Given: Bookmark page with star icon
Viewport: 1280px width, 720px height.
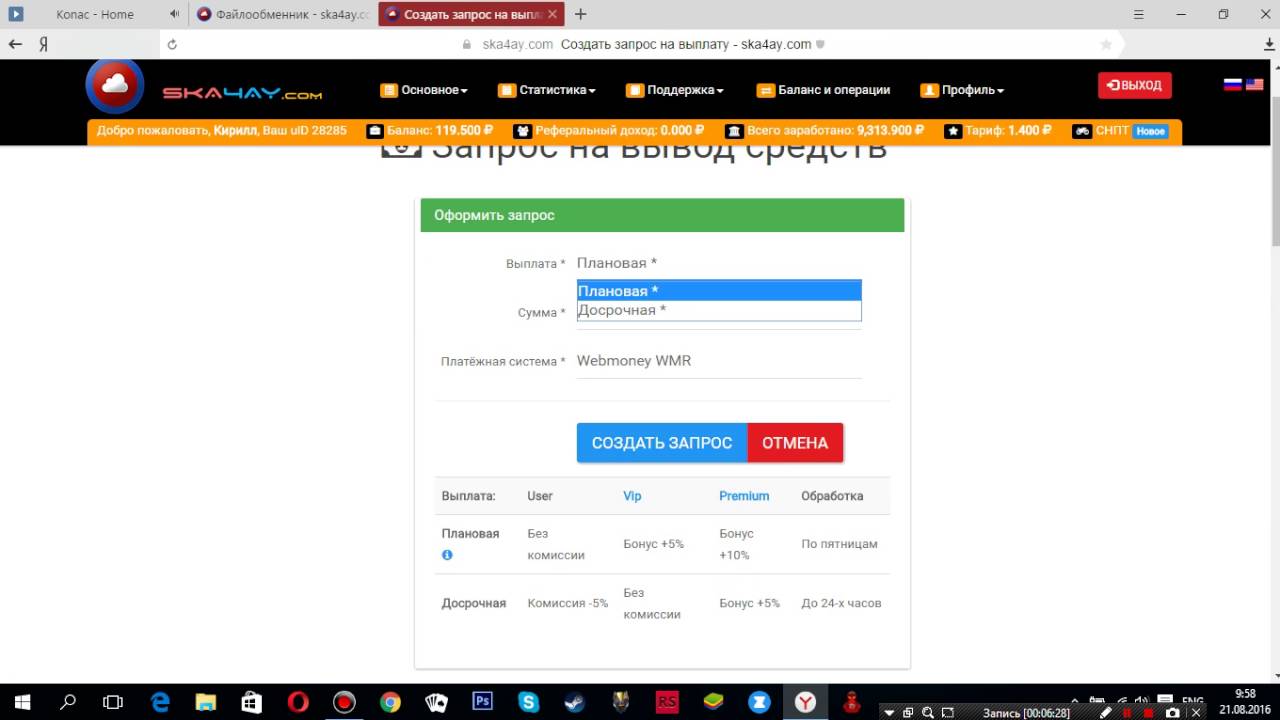Looking at the screenshot, I should (x=1106, y=44).
